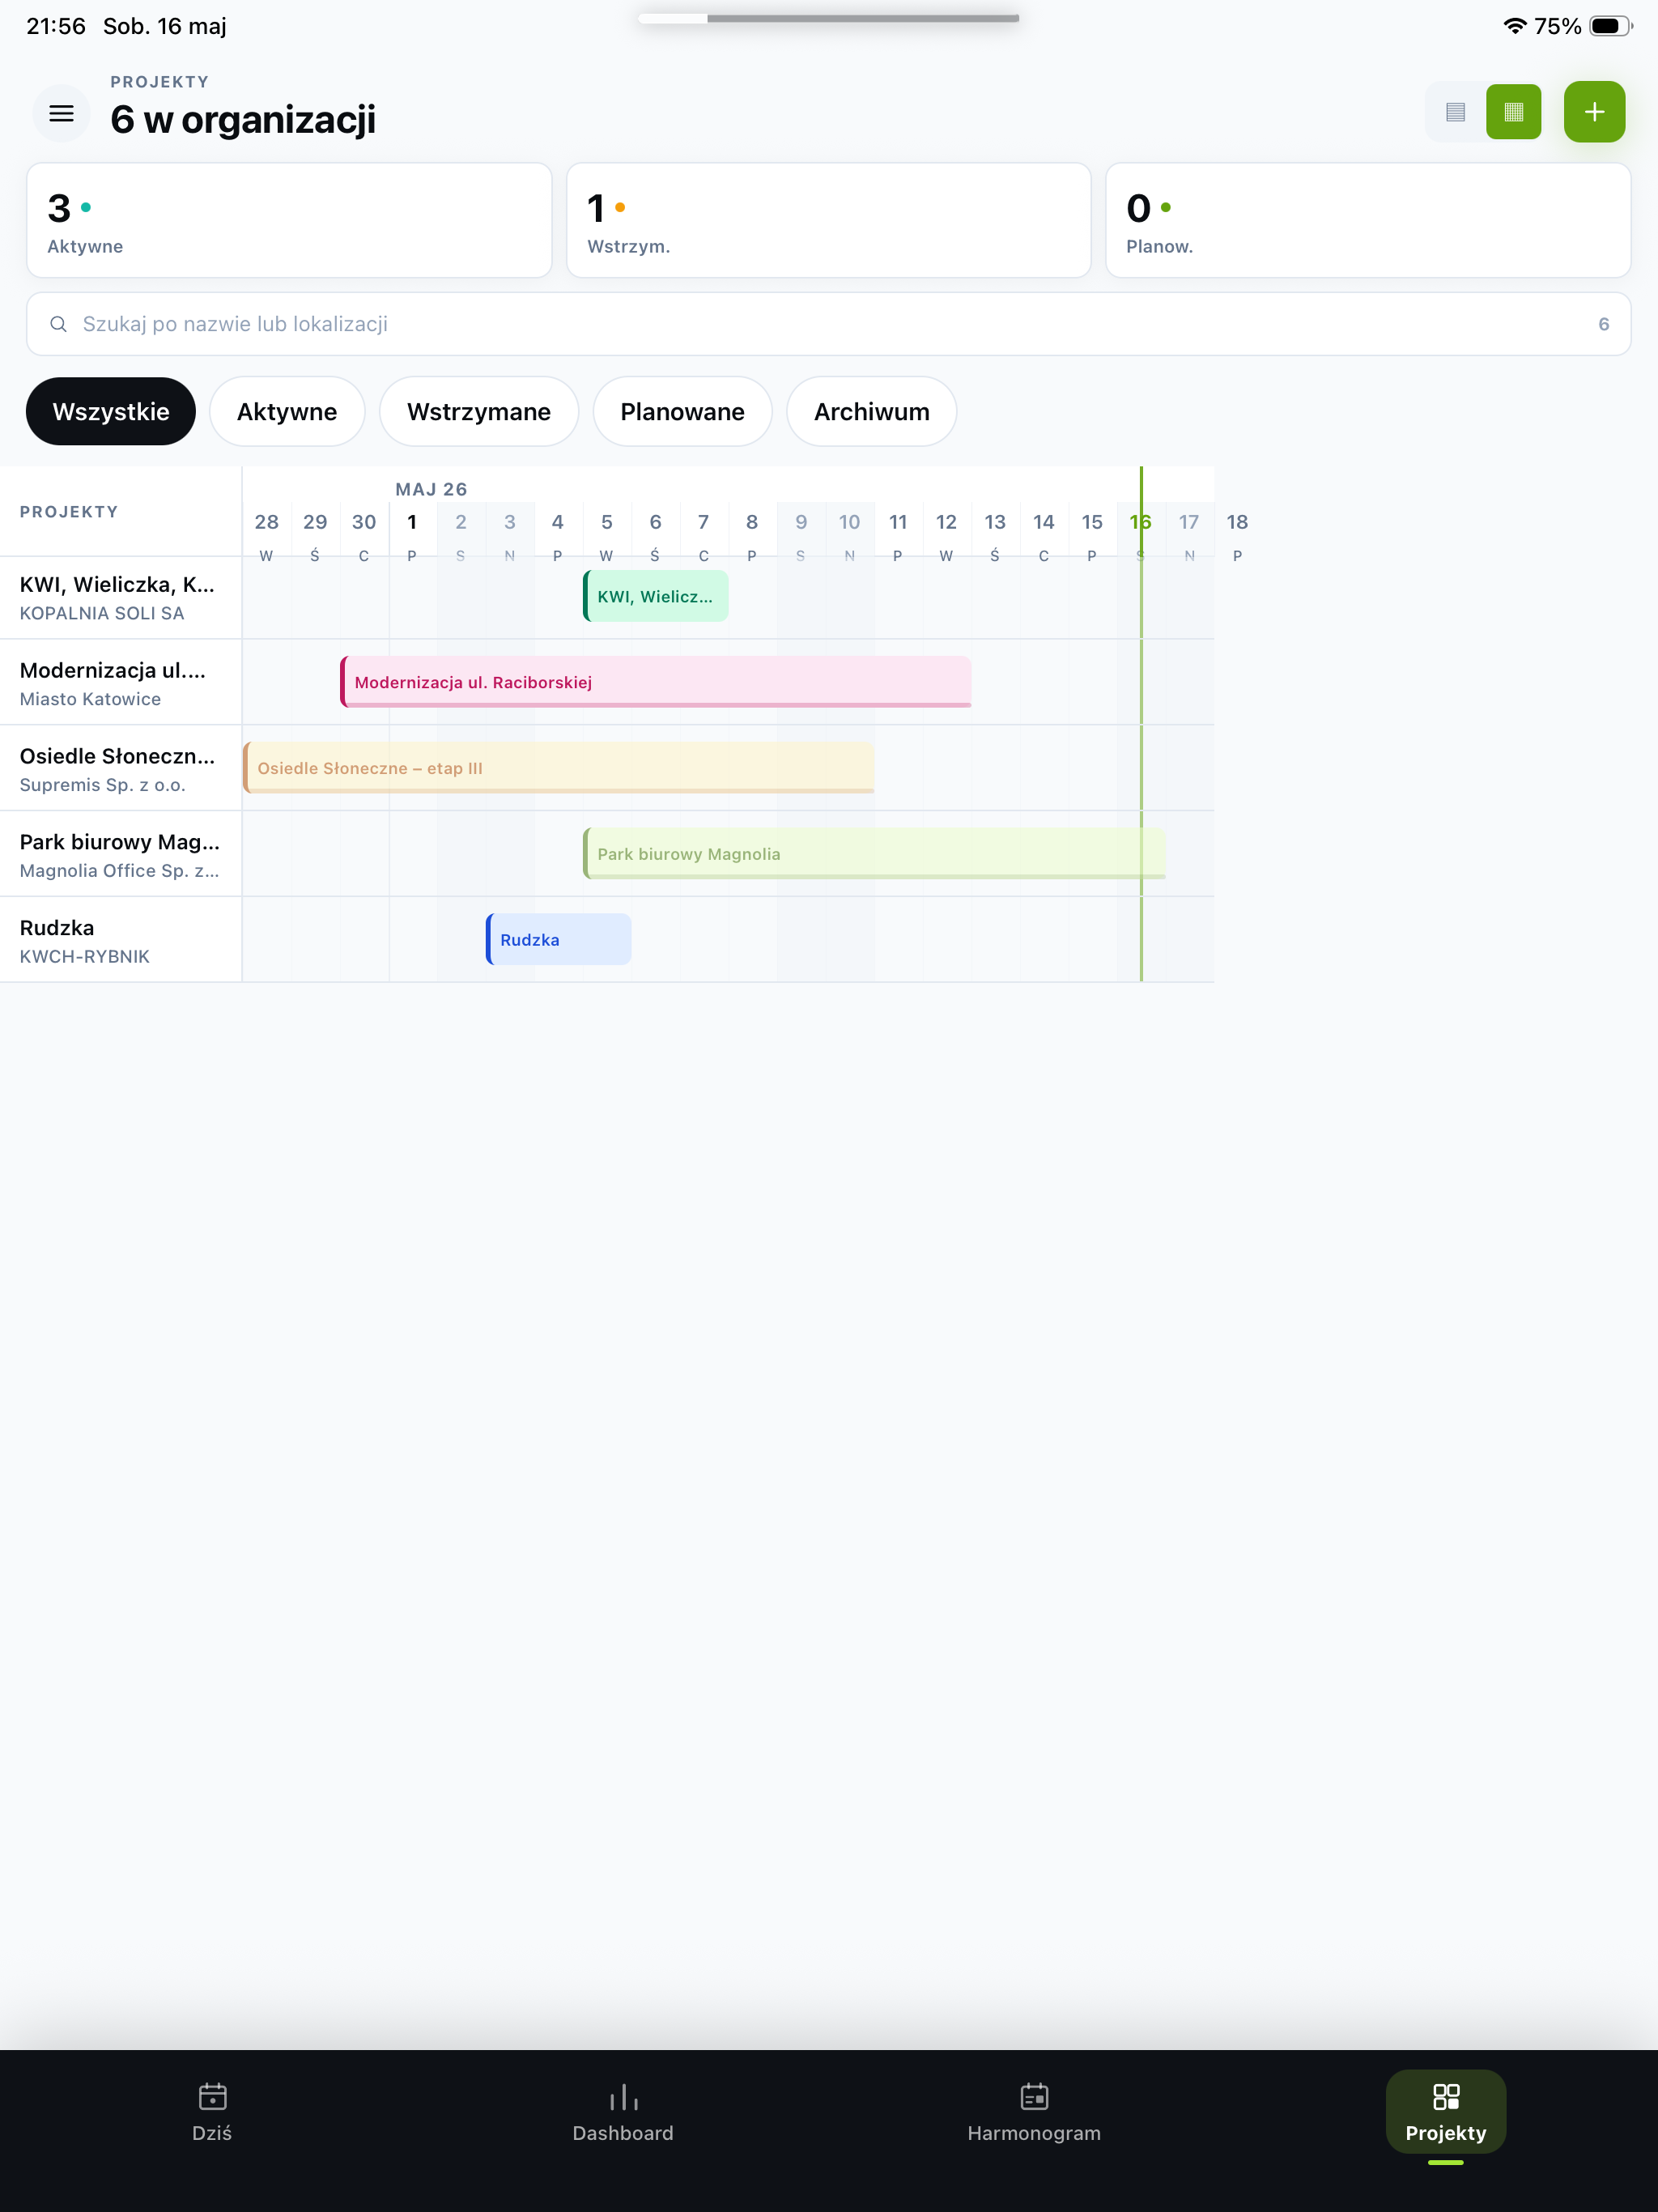Open the Harmonogram tab
This screenshot has width=1658, height=2212.
coord(1034,2111)
